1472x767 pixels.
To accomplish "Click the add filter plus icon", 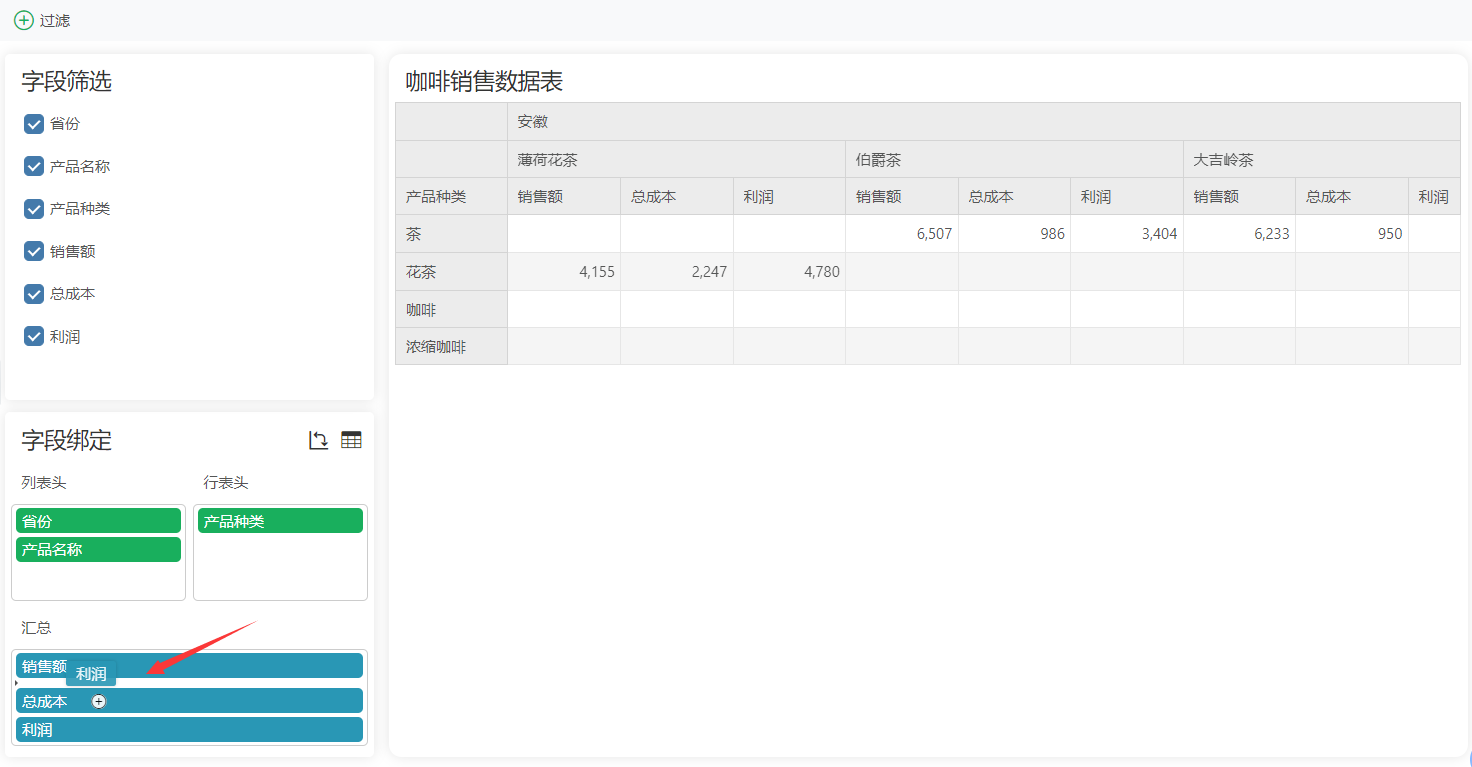I will click(24, 20).
